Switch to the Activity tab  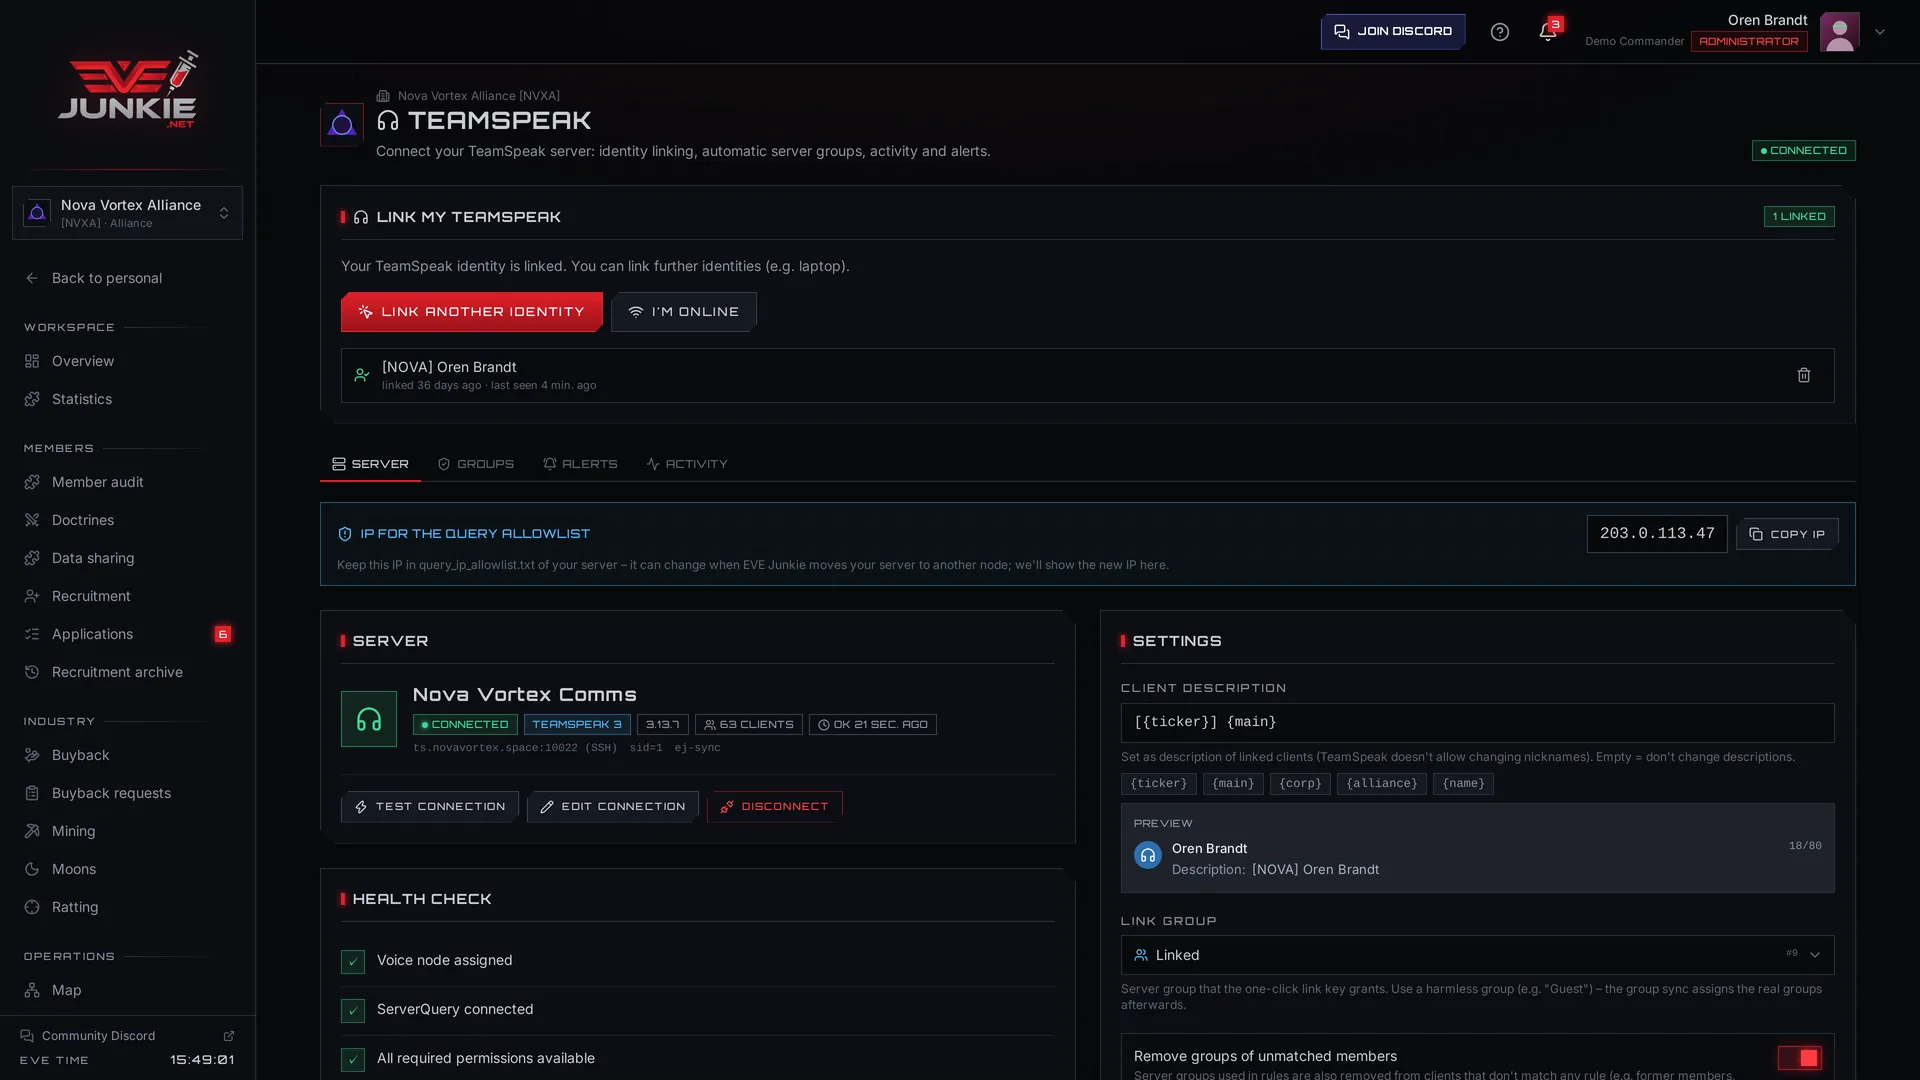click(687, 464)
